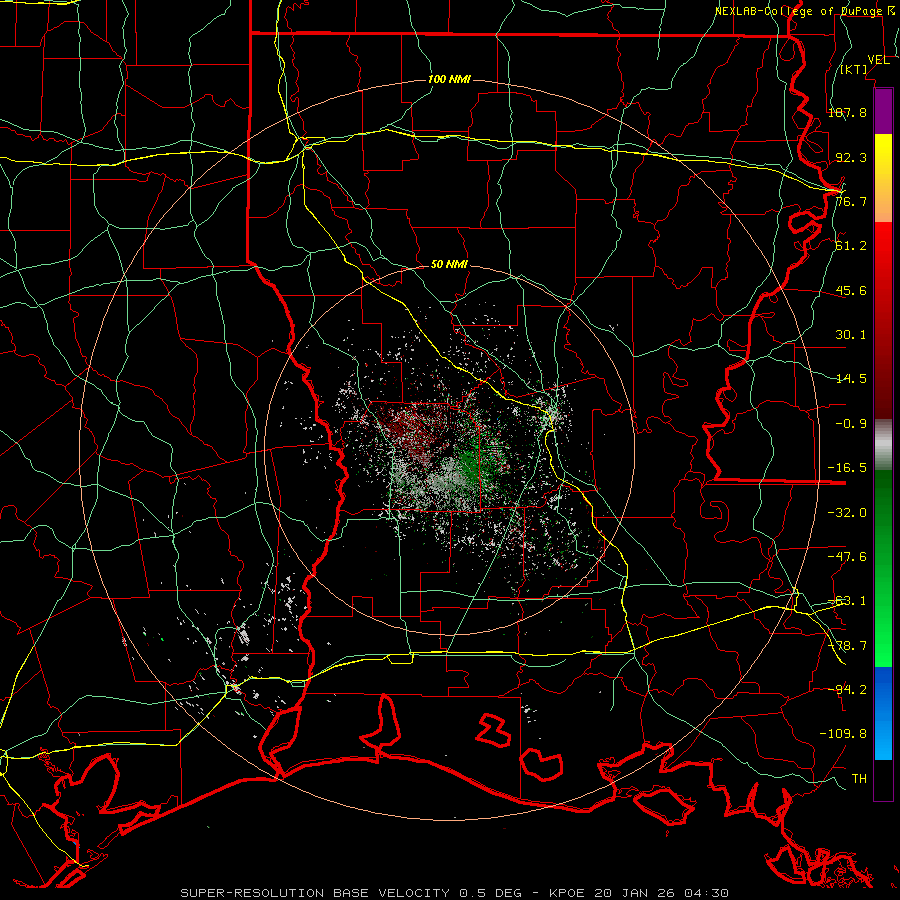The image size is (900, 900).
Task: Click the KT units label
Action: pos(854,69)
